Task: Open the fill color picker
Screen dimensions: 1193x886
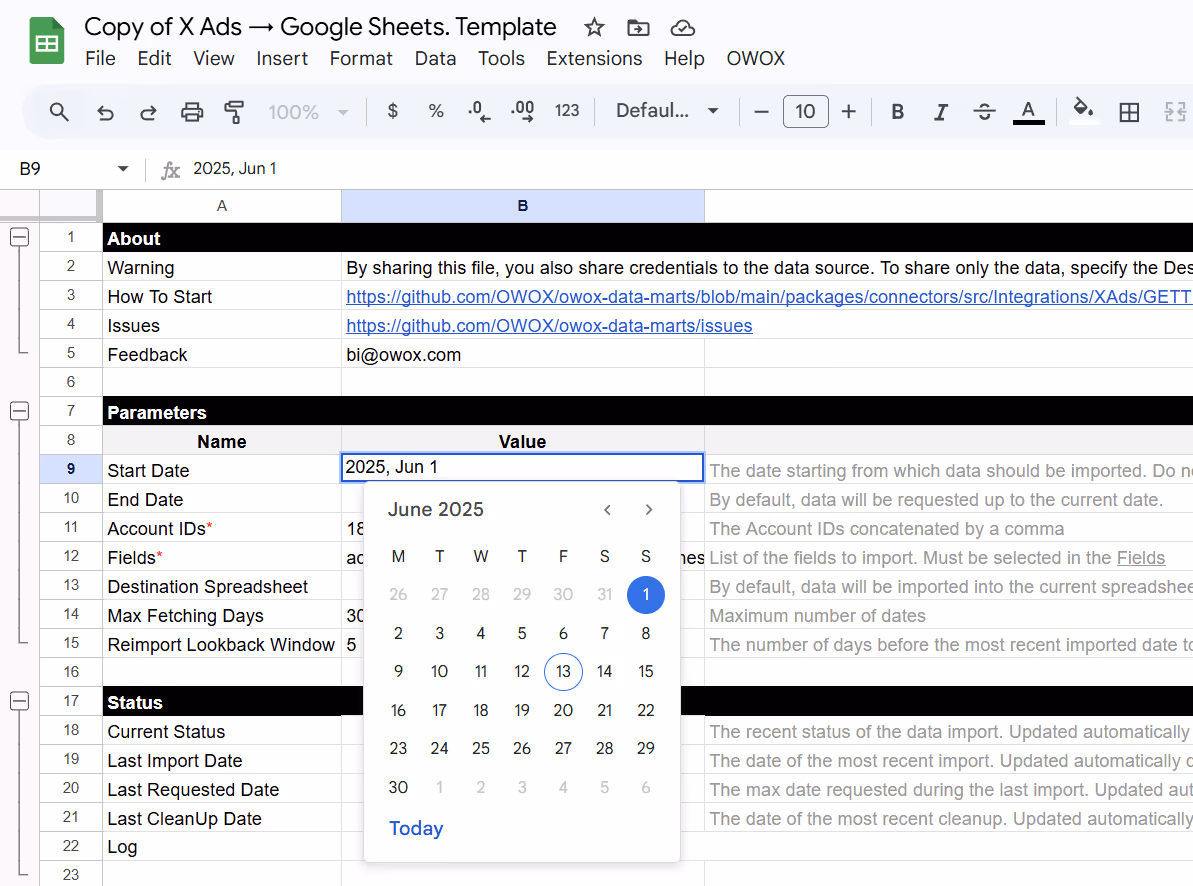Action: click(1082, 111)
